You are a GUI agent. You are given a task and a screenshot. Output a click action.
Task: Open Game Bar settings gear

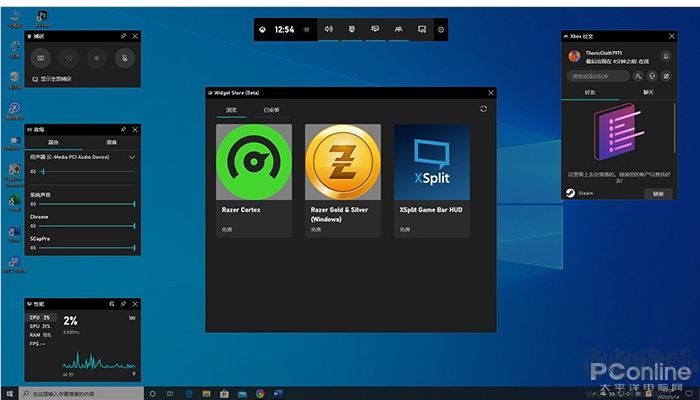point(441,29)
